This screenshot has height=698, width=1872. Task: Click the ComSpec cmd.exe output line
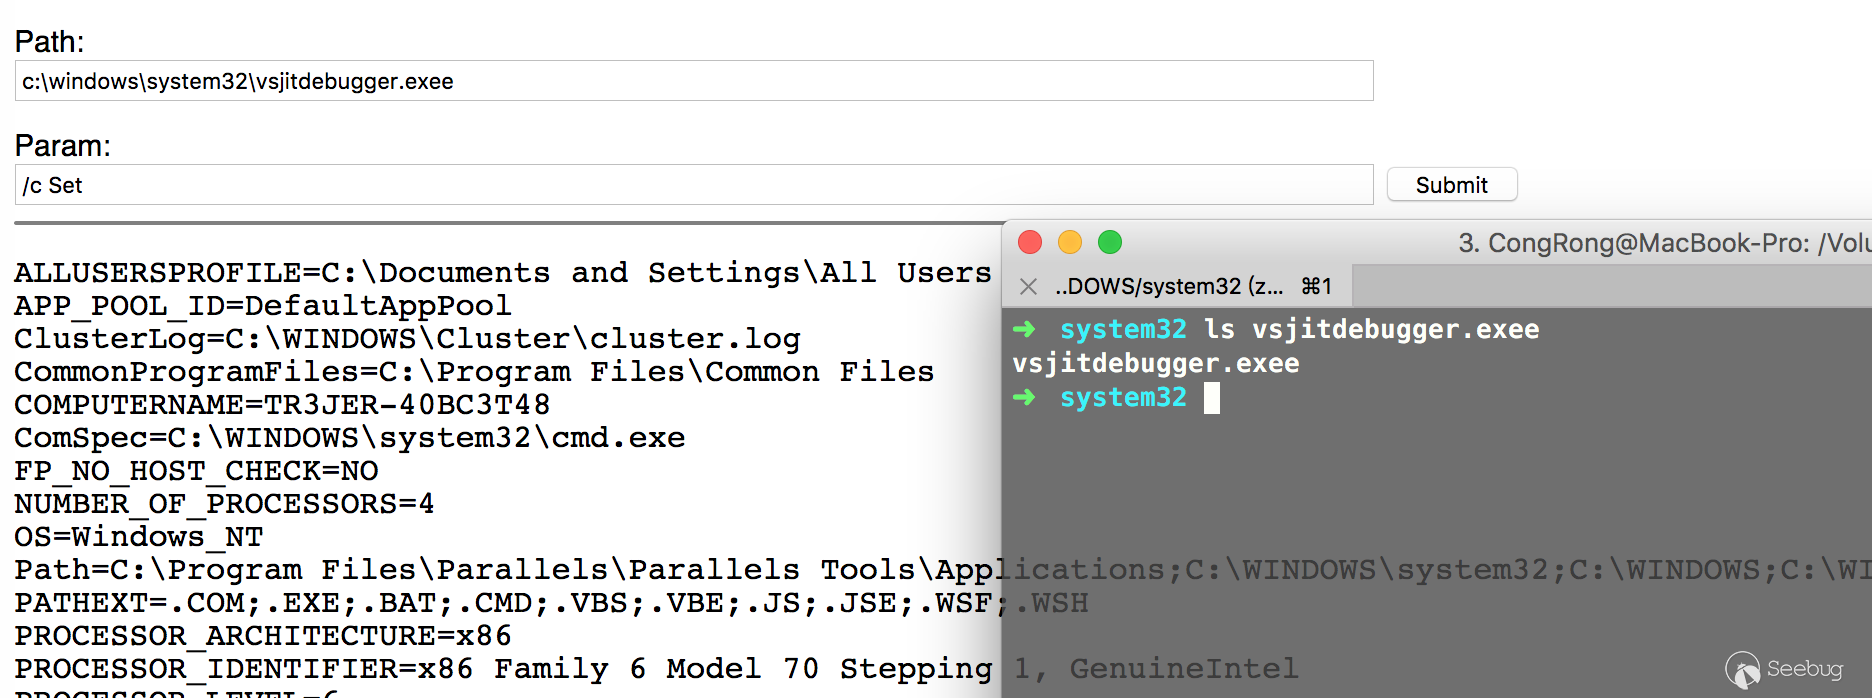349,438
